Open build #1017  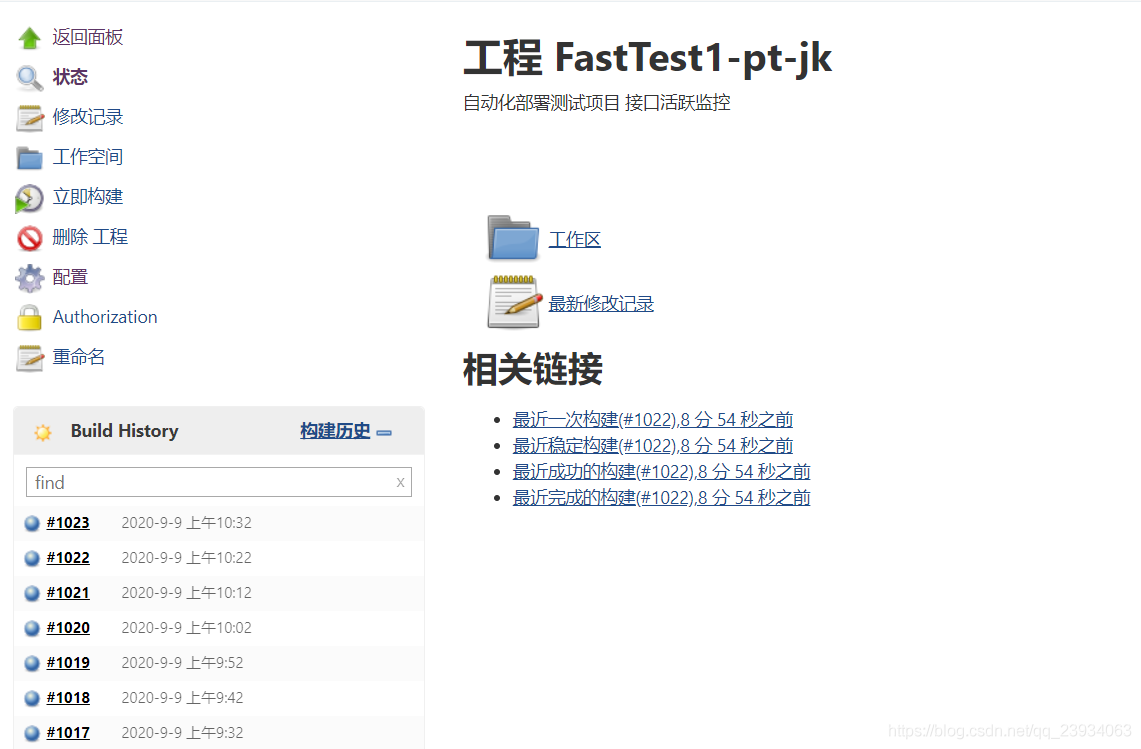68,732
